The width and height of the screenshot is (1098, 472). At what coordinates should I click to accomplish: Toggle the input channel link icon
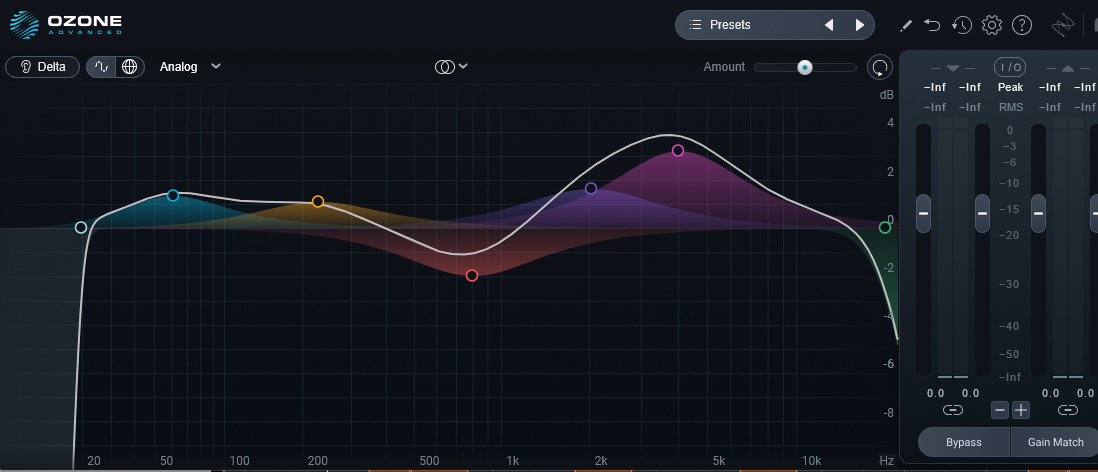pos(952,410)
